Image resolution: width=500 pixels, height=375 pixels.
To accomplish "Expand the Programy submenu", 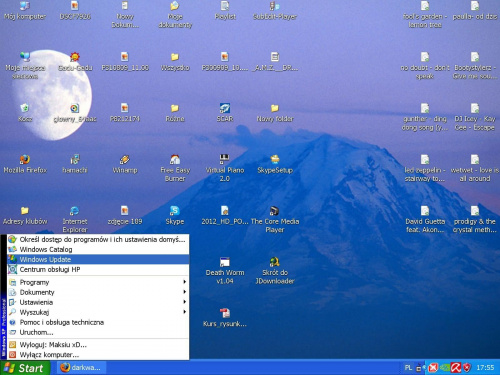I will pyautogui.click(x=98, y=282).
